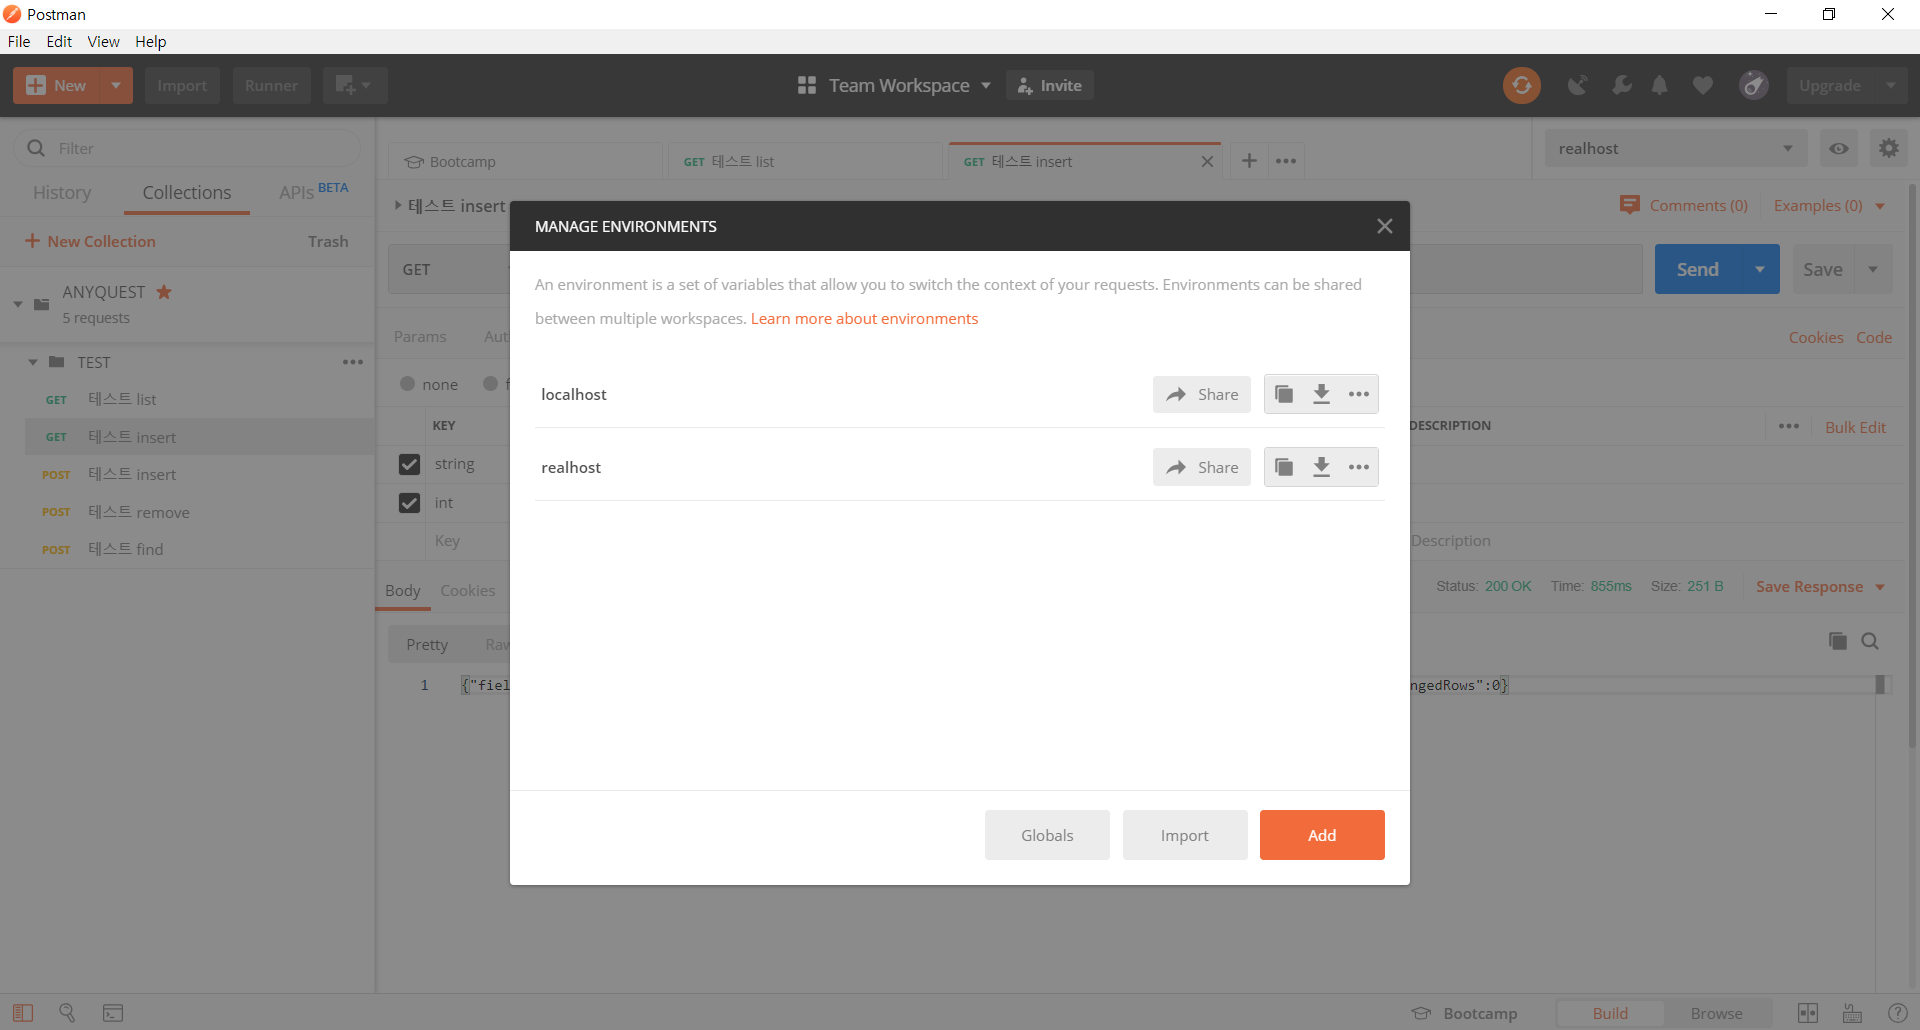Open TEST folder ellipsis options
The width and height of the screenshot is (1920, 1030).
(352, 362)
